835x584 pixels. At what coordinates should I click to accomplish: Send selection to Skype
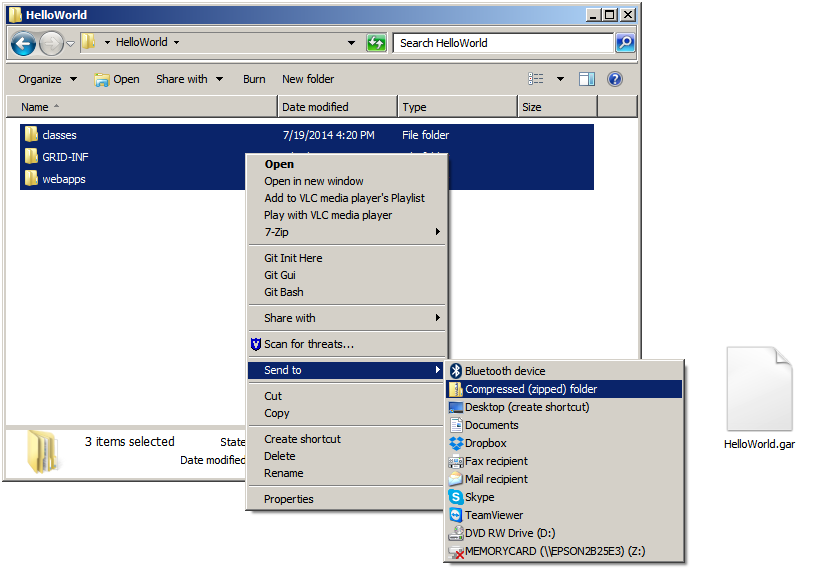point(479,497)
